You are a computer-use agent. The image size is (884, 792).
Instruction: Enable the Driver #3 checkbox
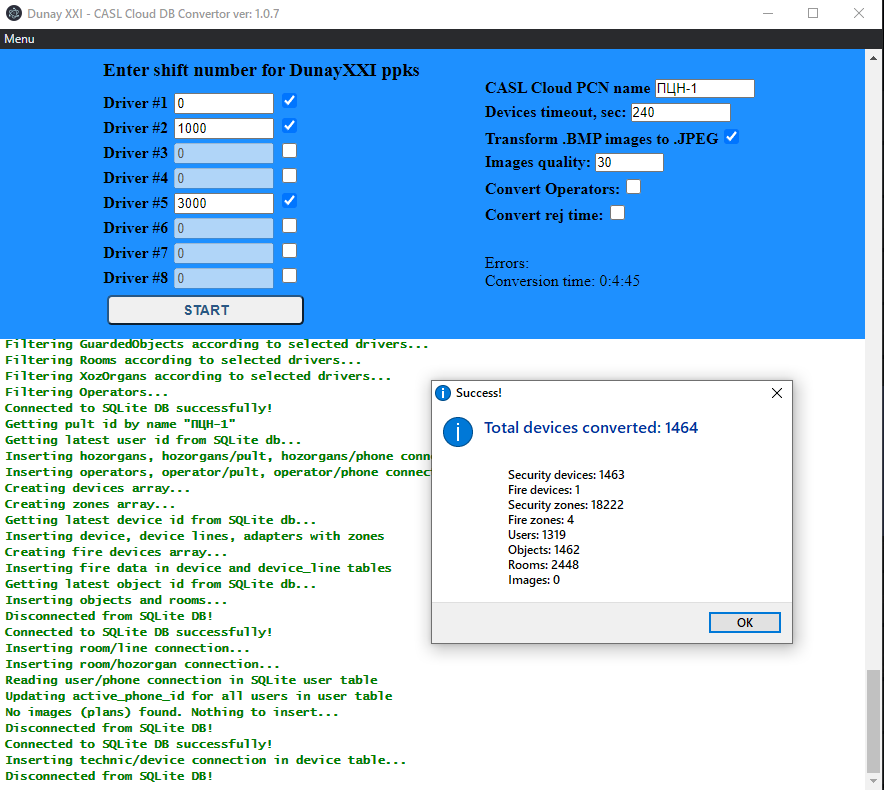[x=289, y=151]
